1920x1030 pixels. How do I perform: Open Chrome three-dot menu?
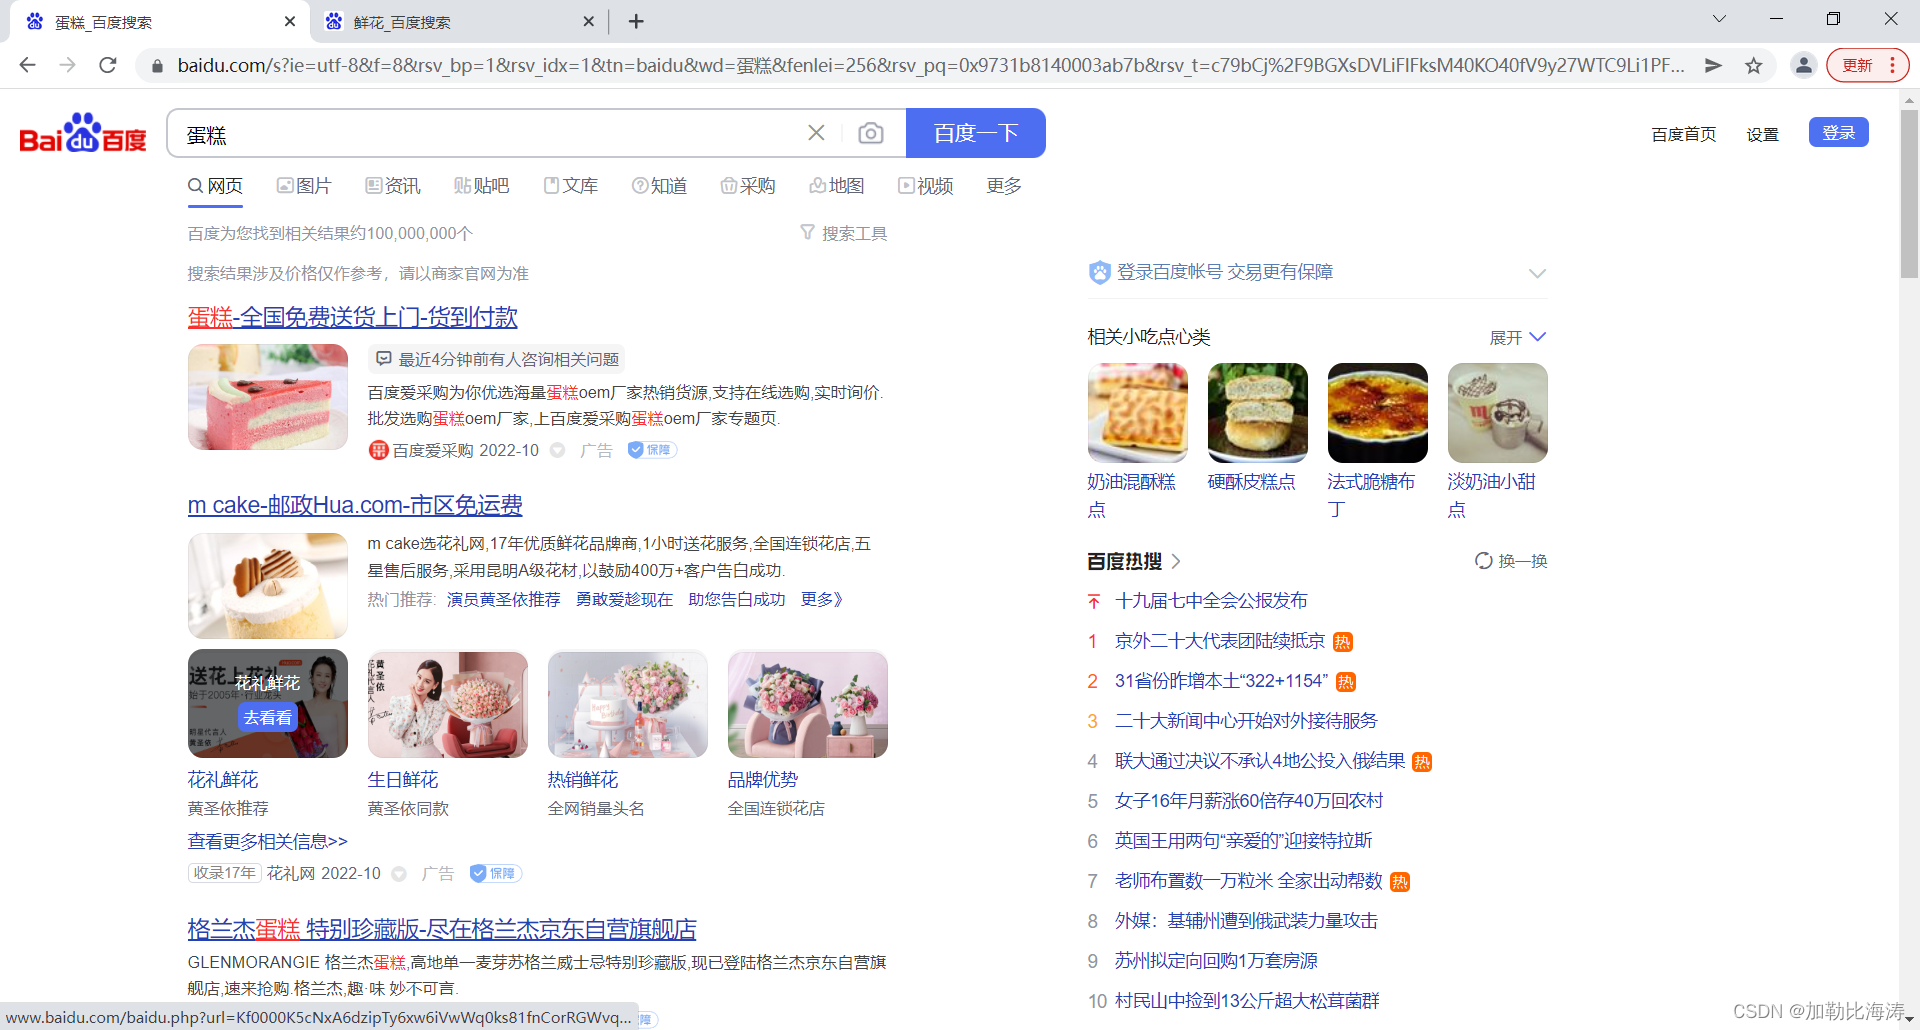(1892, 65)
